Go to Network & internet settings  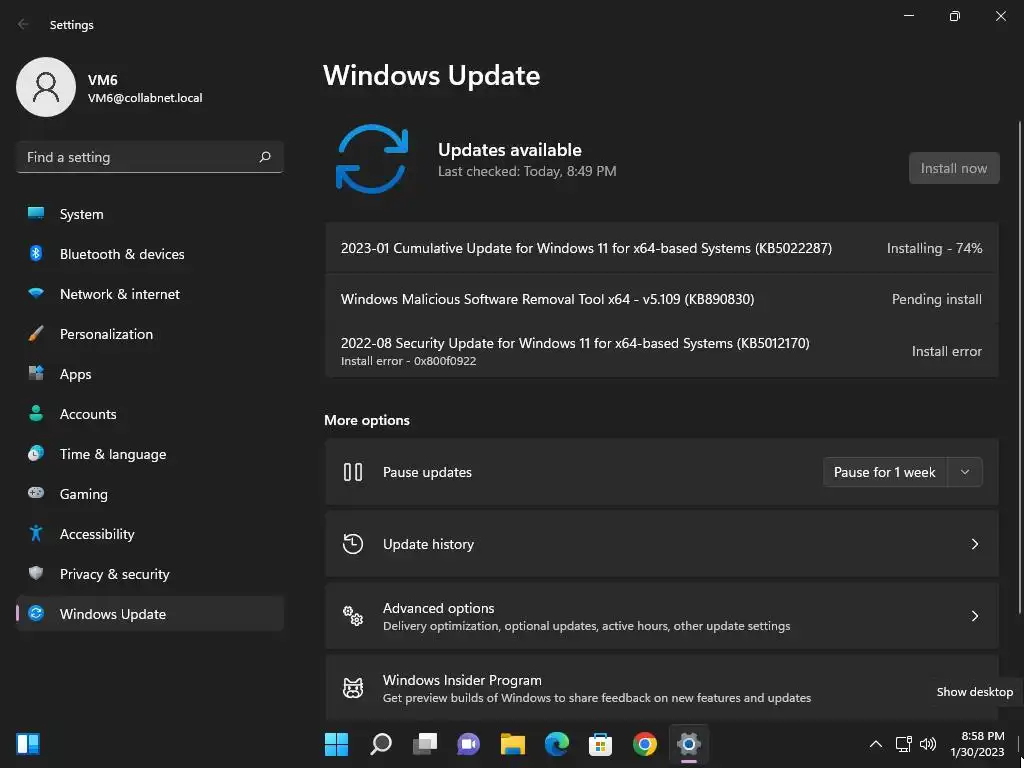pyautogui.click(x=150, y=293)
